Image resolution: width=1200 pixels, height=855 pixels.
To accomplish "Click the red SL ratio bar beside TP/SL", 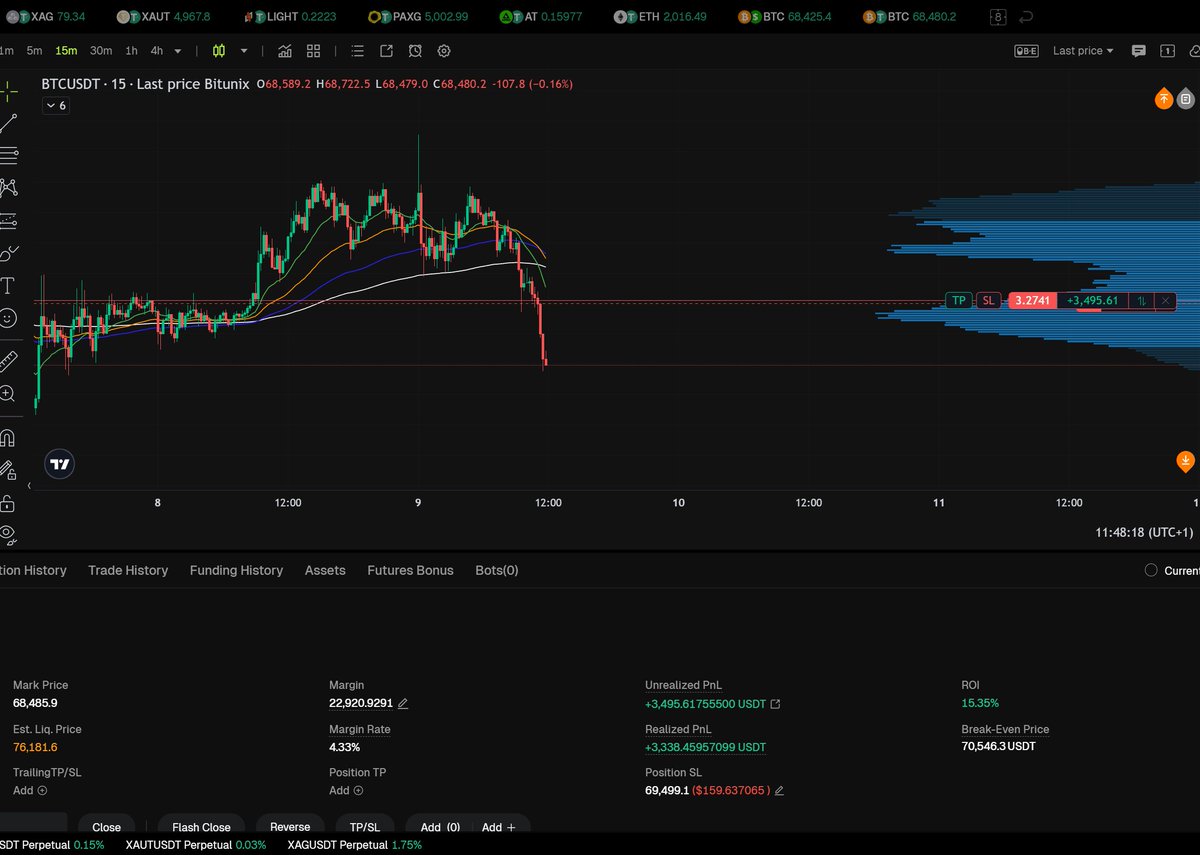I will 1032,300.
